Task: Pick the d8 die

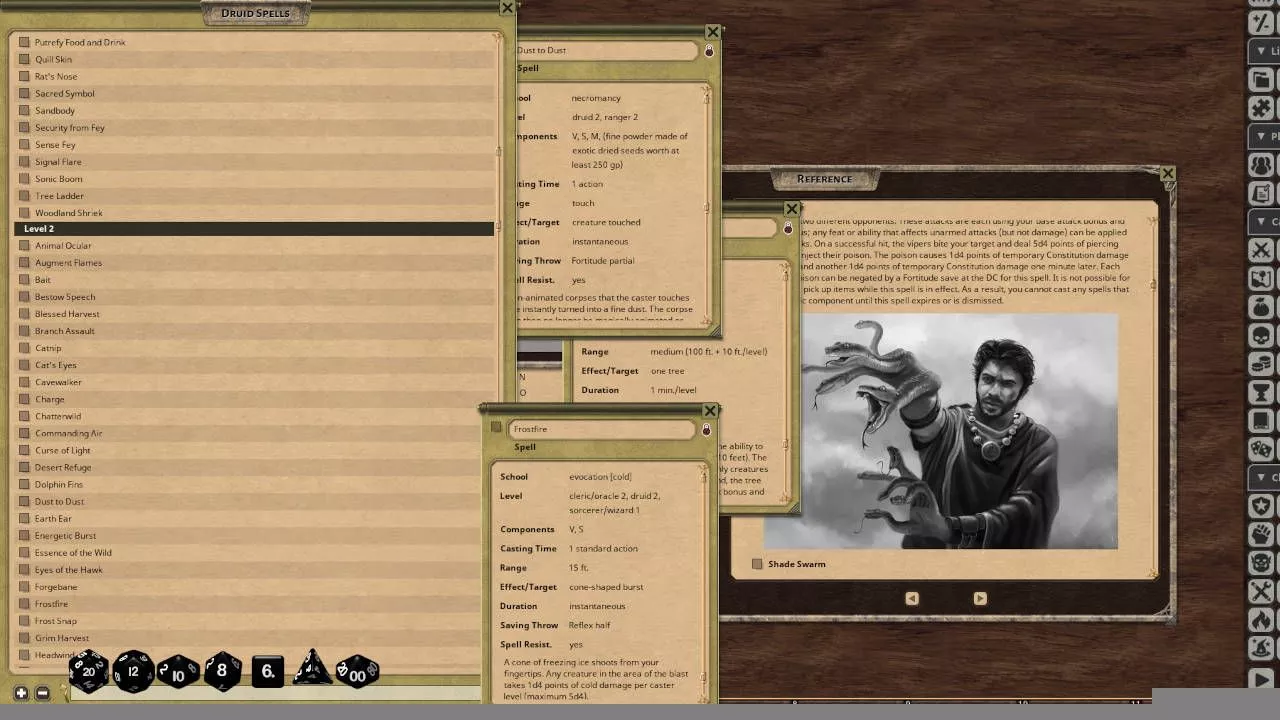Action: (x=222, y=671)
